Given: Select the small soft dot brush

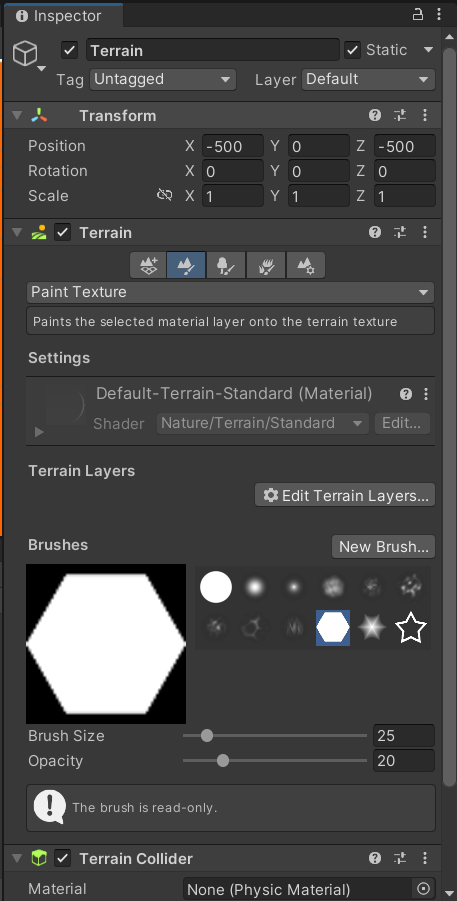Looking at the screenshot, I should click(x=294, y=587).
